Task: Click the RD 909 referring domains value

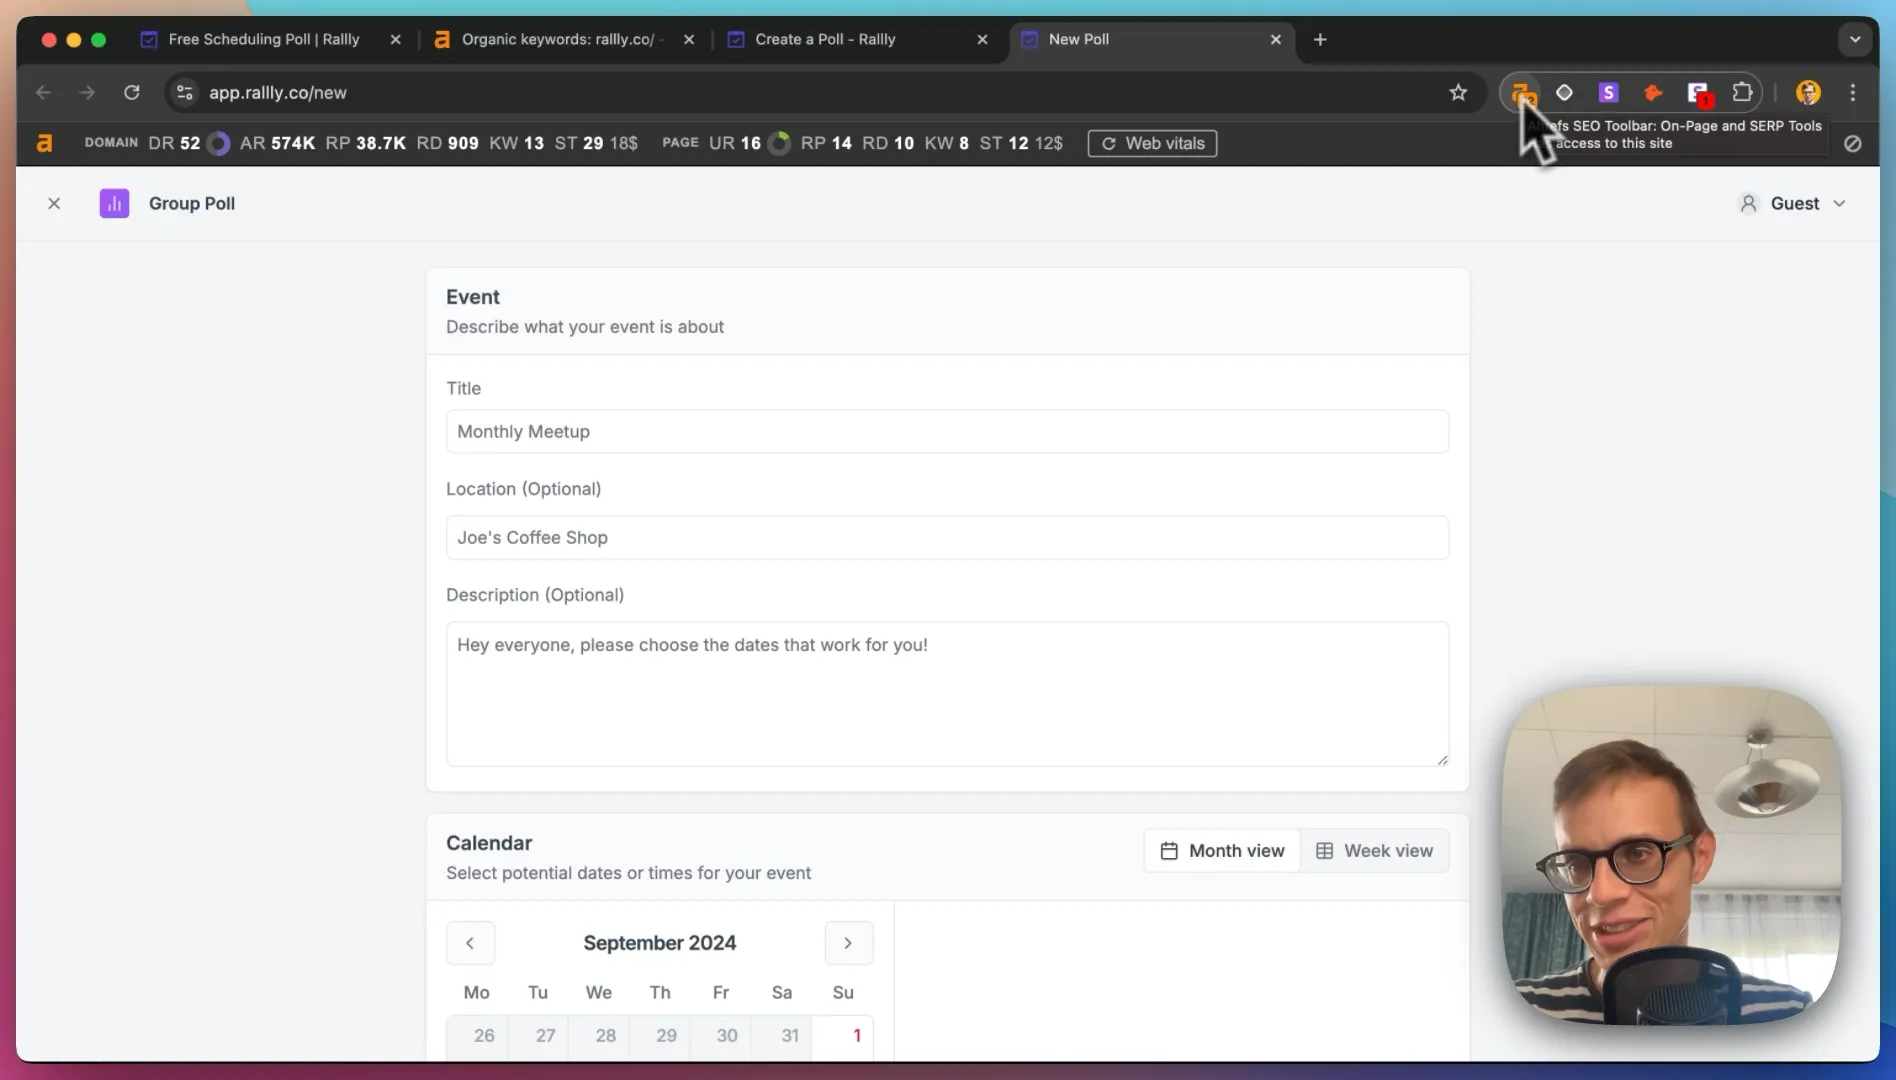Action: pyautogui.click(x=447, y=143)
